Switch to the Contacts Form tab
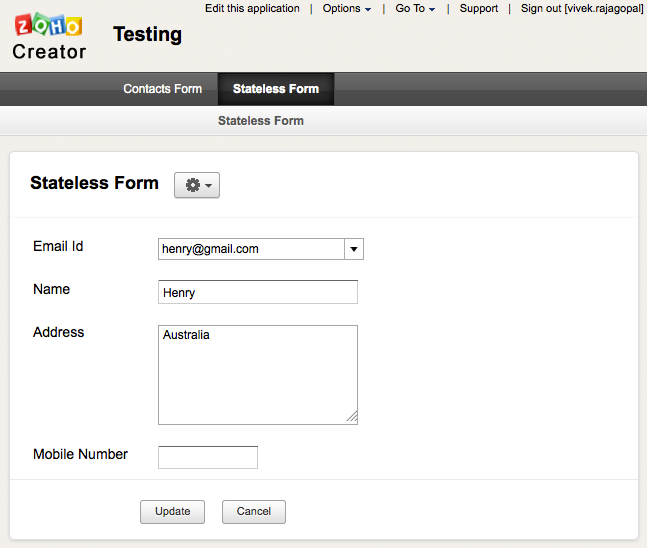647x548 pixels. click(x=162, y=89)
